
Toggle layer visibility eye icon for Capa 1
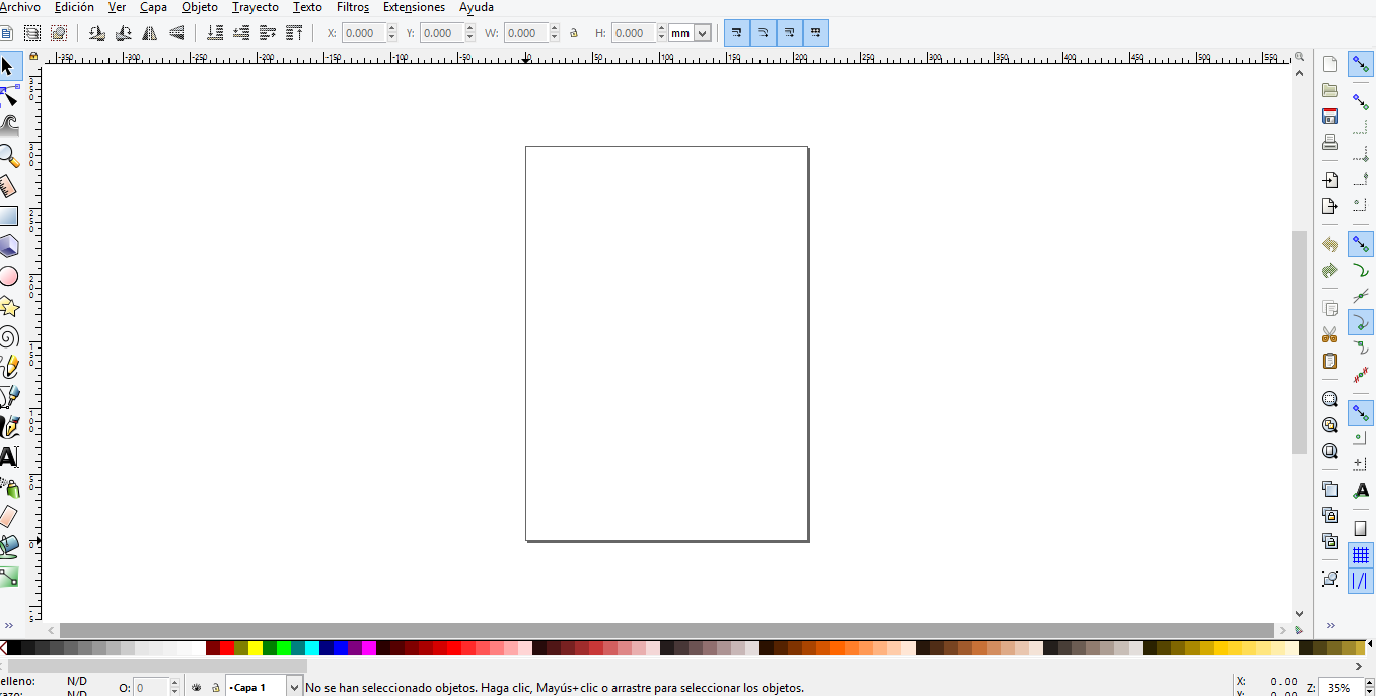pyautogui.click(x=197, y=688)
